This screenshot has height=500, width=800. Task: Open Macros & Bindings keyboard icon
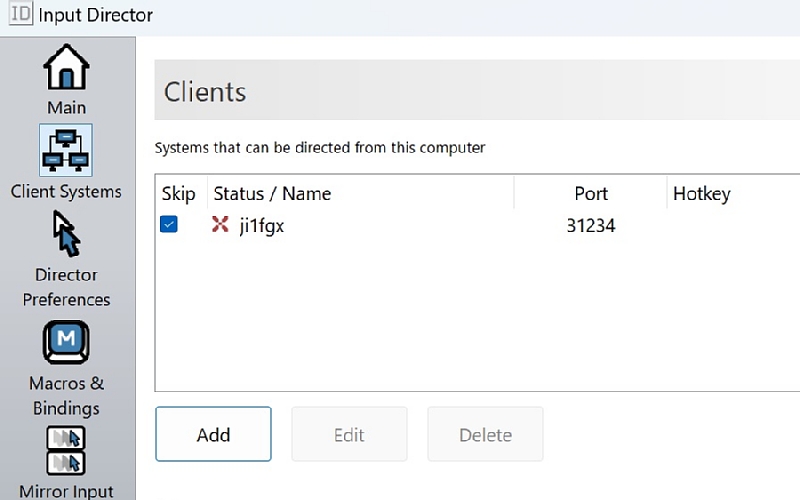[66, 342]
